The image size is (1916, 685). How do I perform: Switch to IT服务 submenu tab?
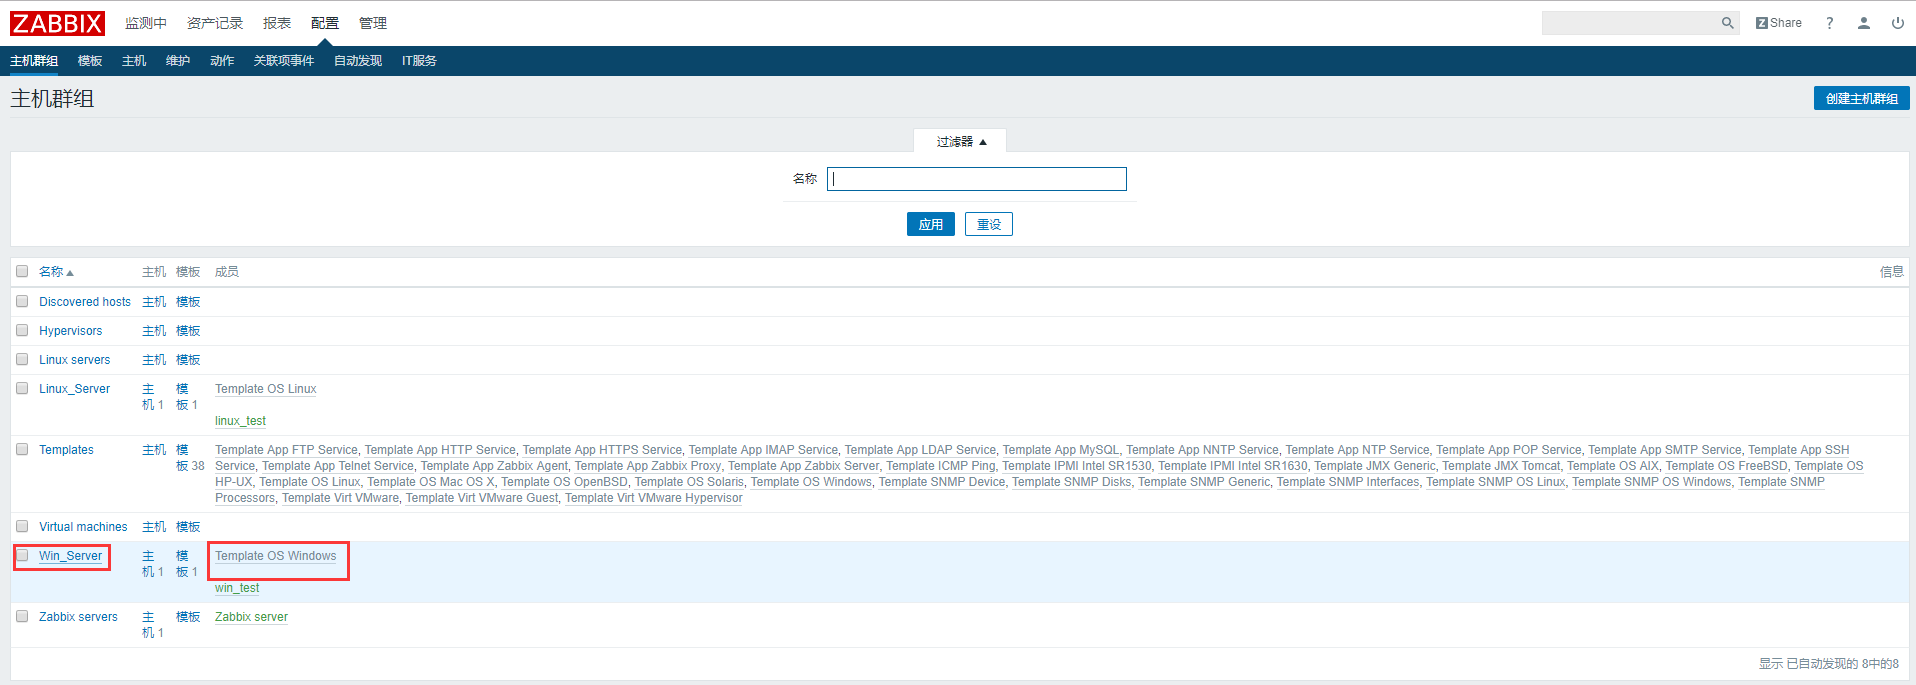pos(419,61)
